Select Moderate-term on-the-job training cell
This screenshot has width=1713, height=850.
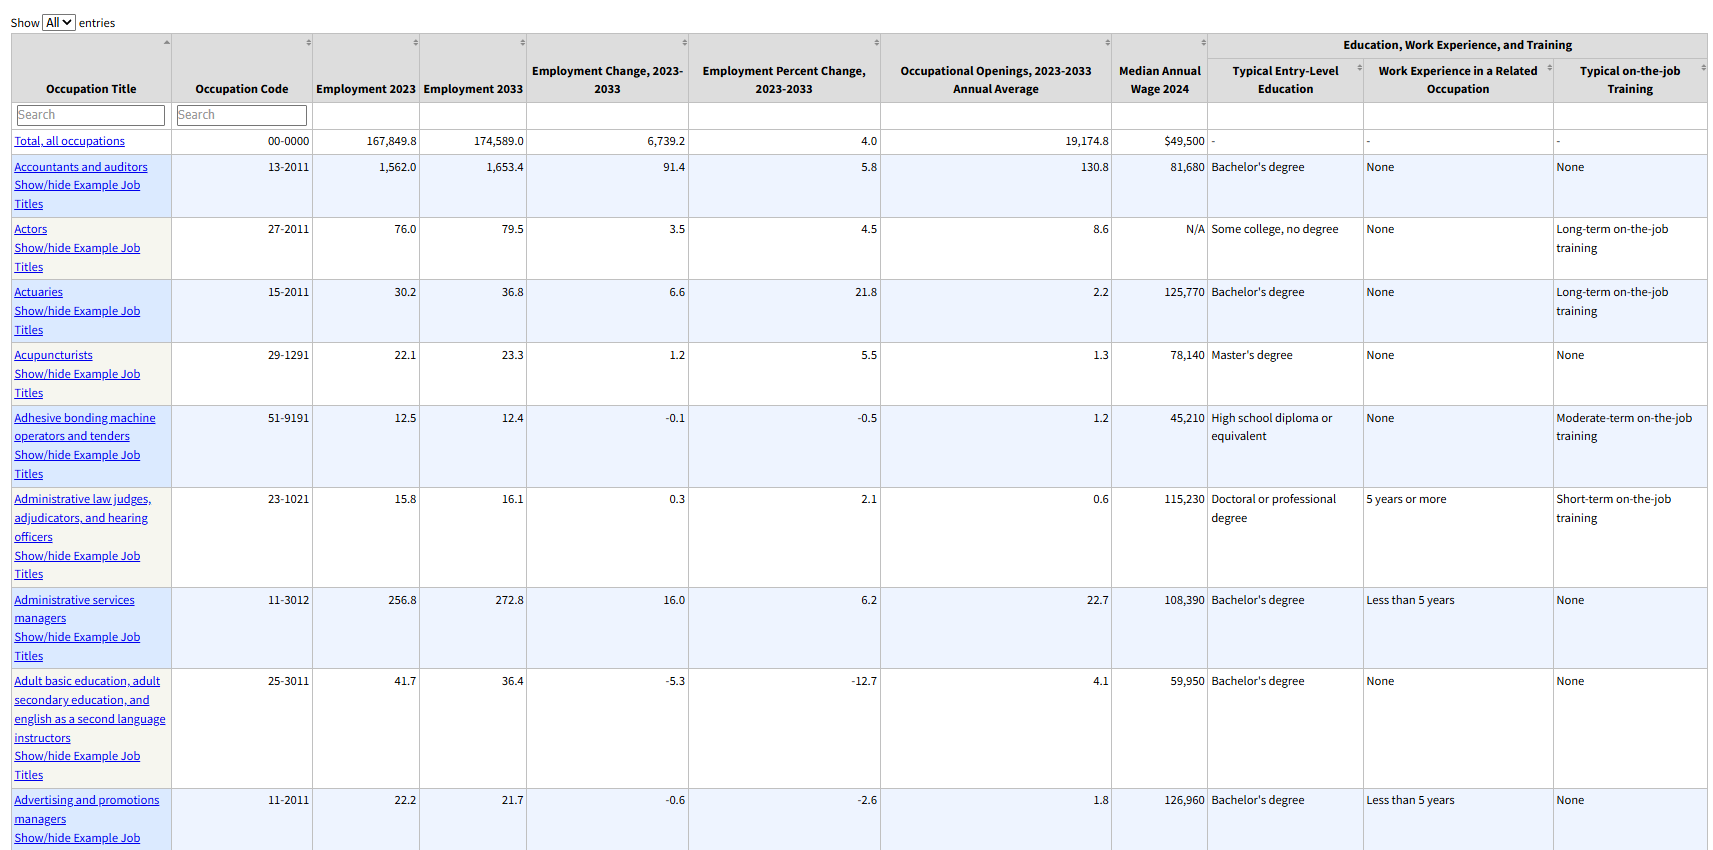coord(1630,446)
